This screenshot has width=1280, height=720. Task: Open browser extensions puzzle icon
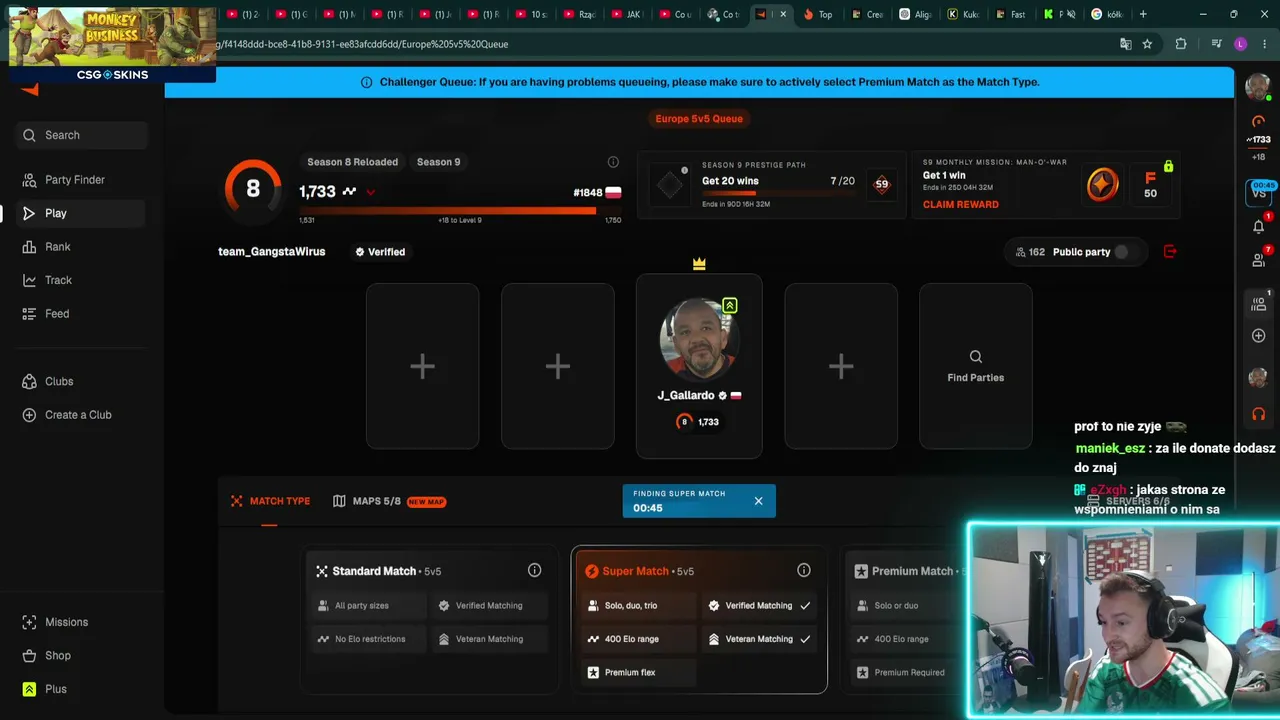(x=1181, y=44)
